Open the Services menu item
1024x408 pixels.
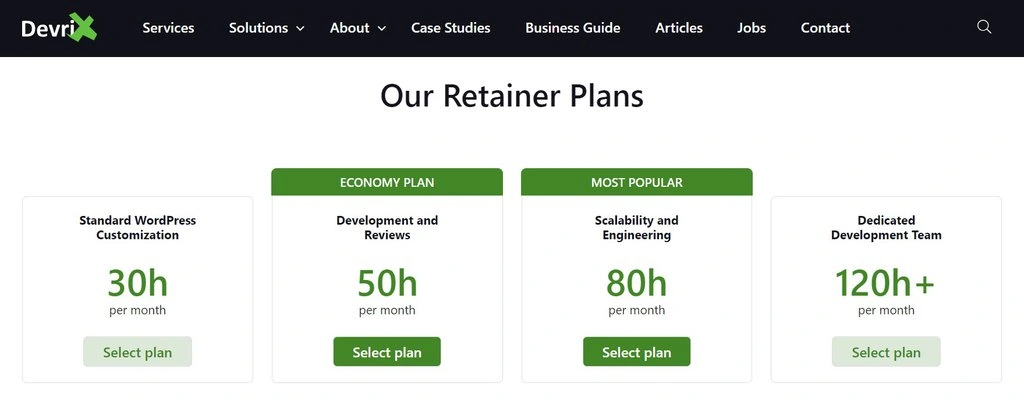click(x=168, y=28)
